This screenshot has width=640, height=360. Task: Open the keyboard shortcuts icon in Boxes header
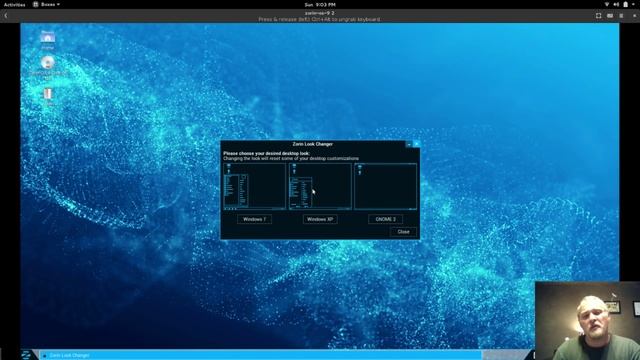pyautogui.click(x=610, y=16)
